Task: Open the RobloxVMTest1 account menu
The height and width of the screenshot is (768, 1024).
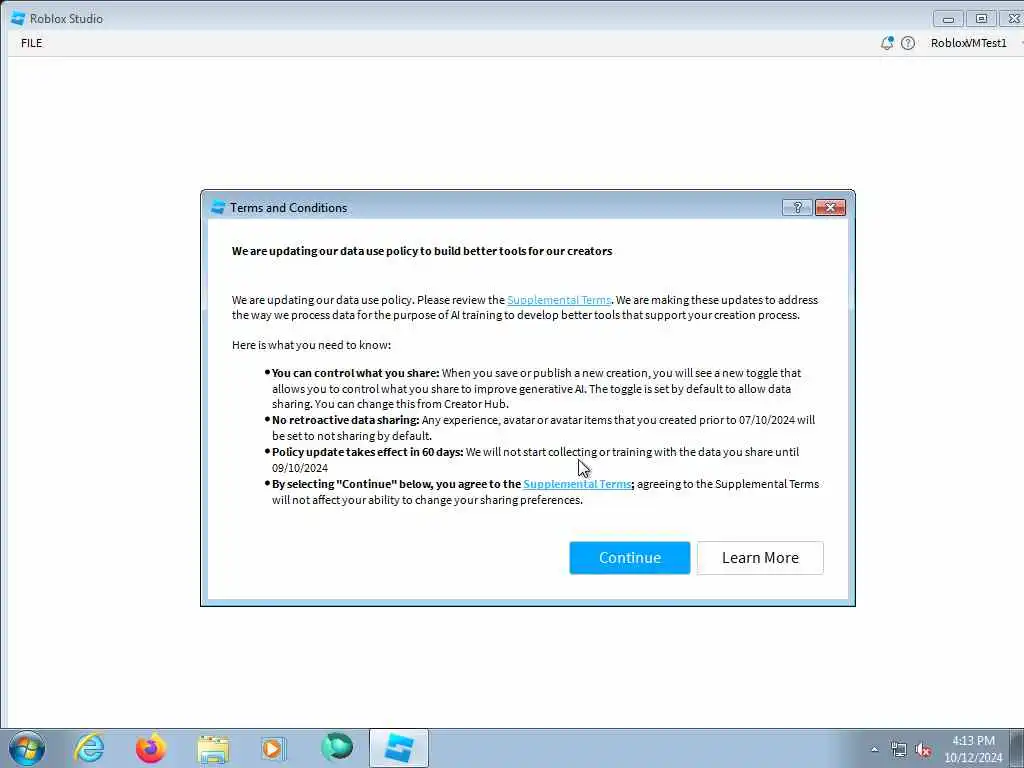Action: [x=968, y=43]
